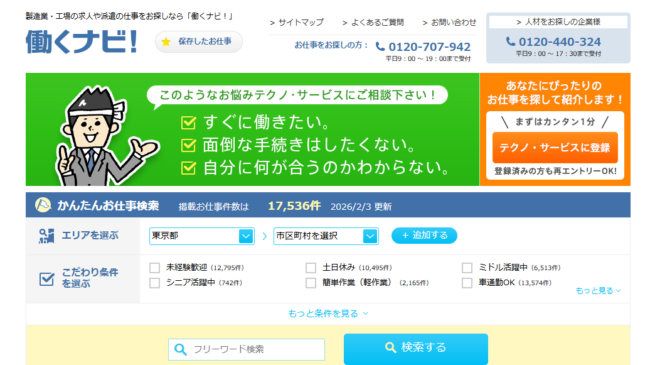
Task: Click the star icon in saved jobs button
Action: (x=166, y=42)
